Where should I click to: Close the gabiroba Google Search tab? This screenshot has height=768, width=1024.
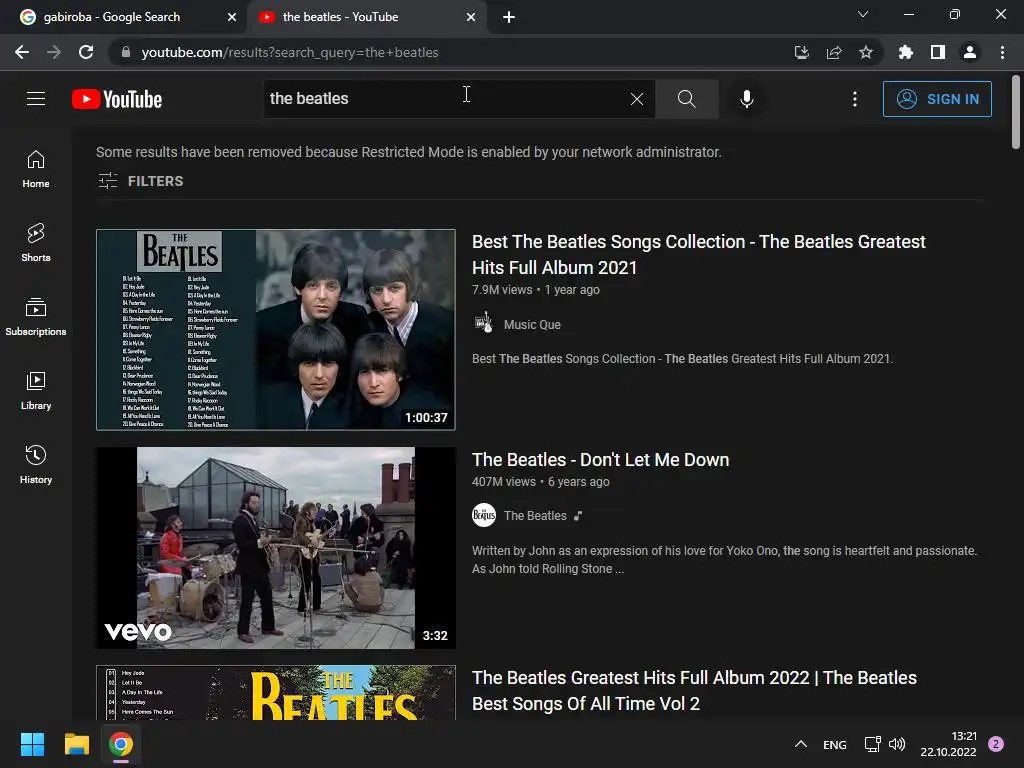coord(232,17)
